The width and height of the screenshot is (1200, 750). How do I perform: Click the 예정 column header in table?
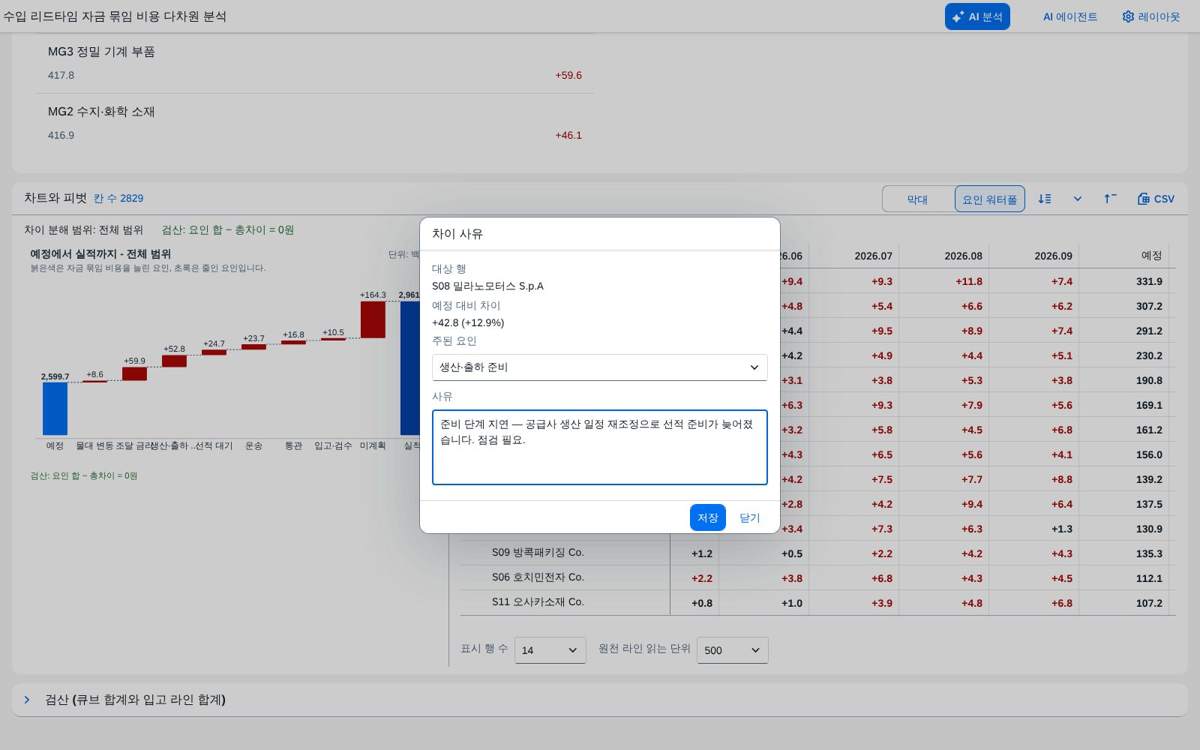pyautogui.click(x=1152, y=255)
